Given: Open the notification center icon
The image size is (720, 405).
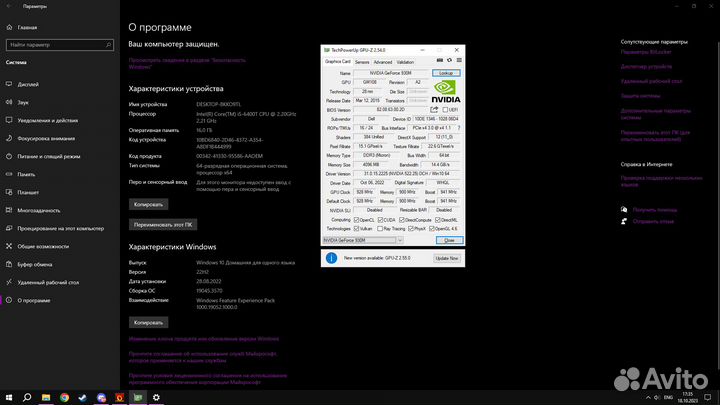Looking at the screenshot, I should (x=708, y=398).
